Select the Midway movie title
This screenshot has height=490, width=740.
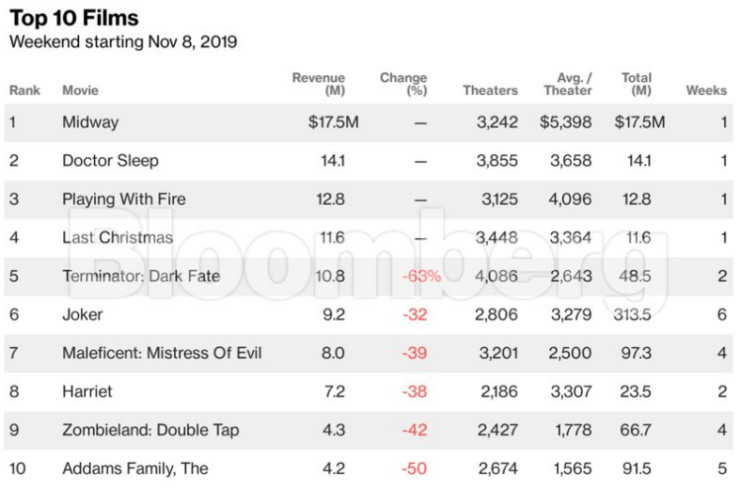pos(90,122)
